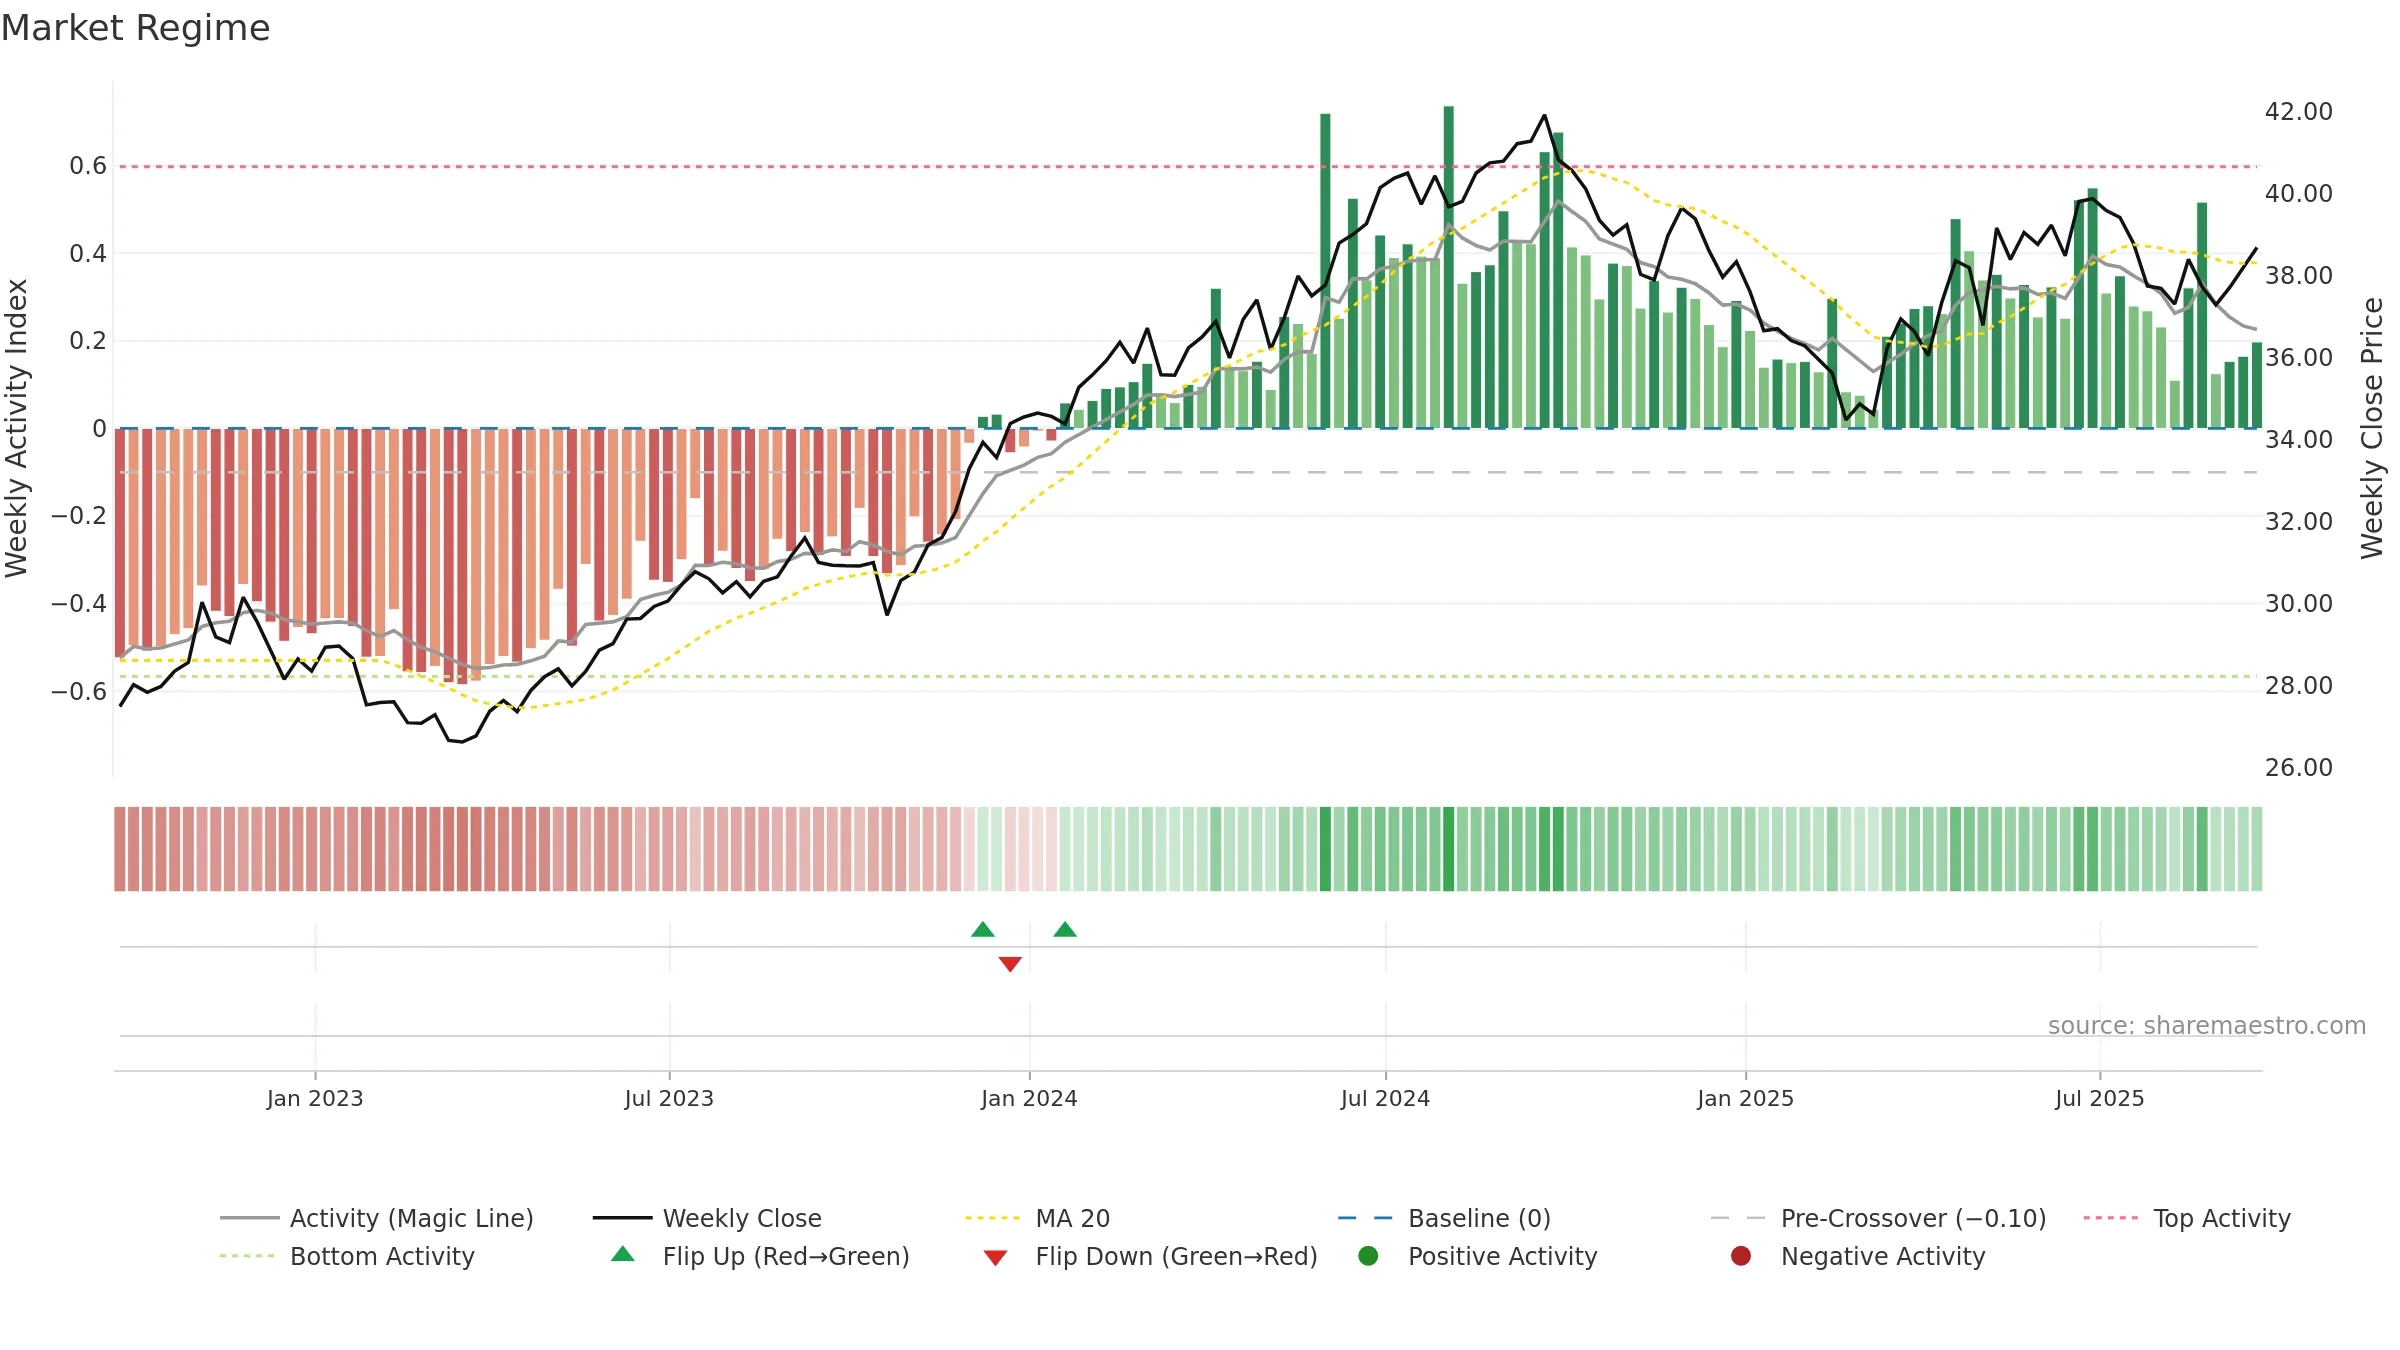Click the 26.00 price tick label
Image resolution: width=2400 pixels, height=1350 pixels.
(x=2299, y=768)
